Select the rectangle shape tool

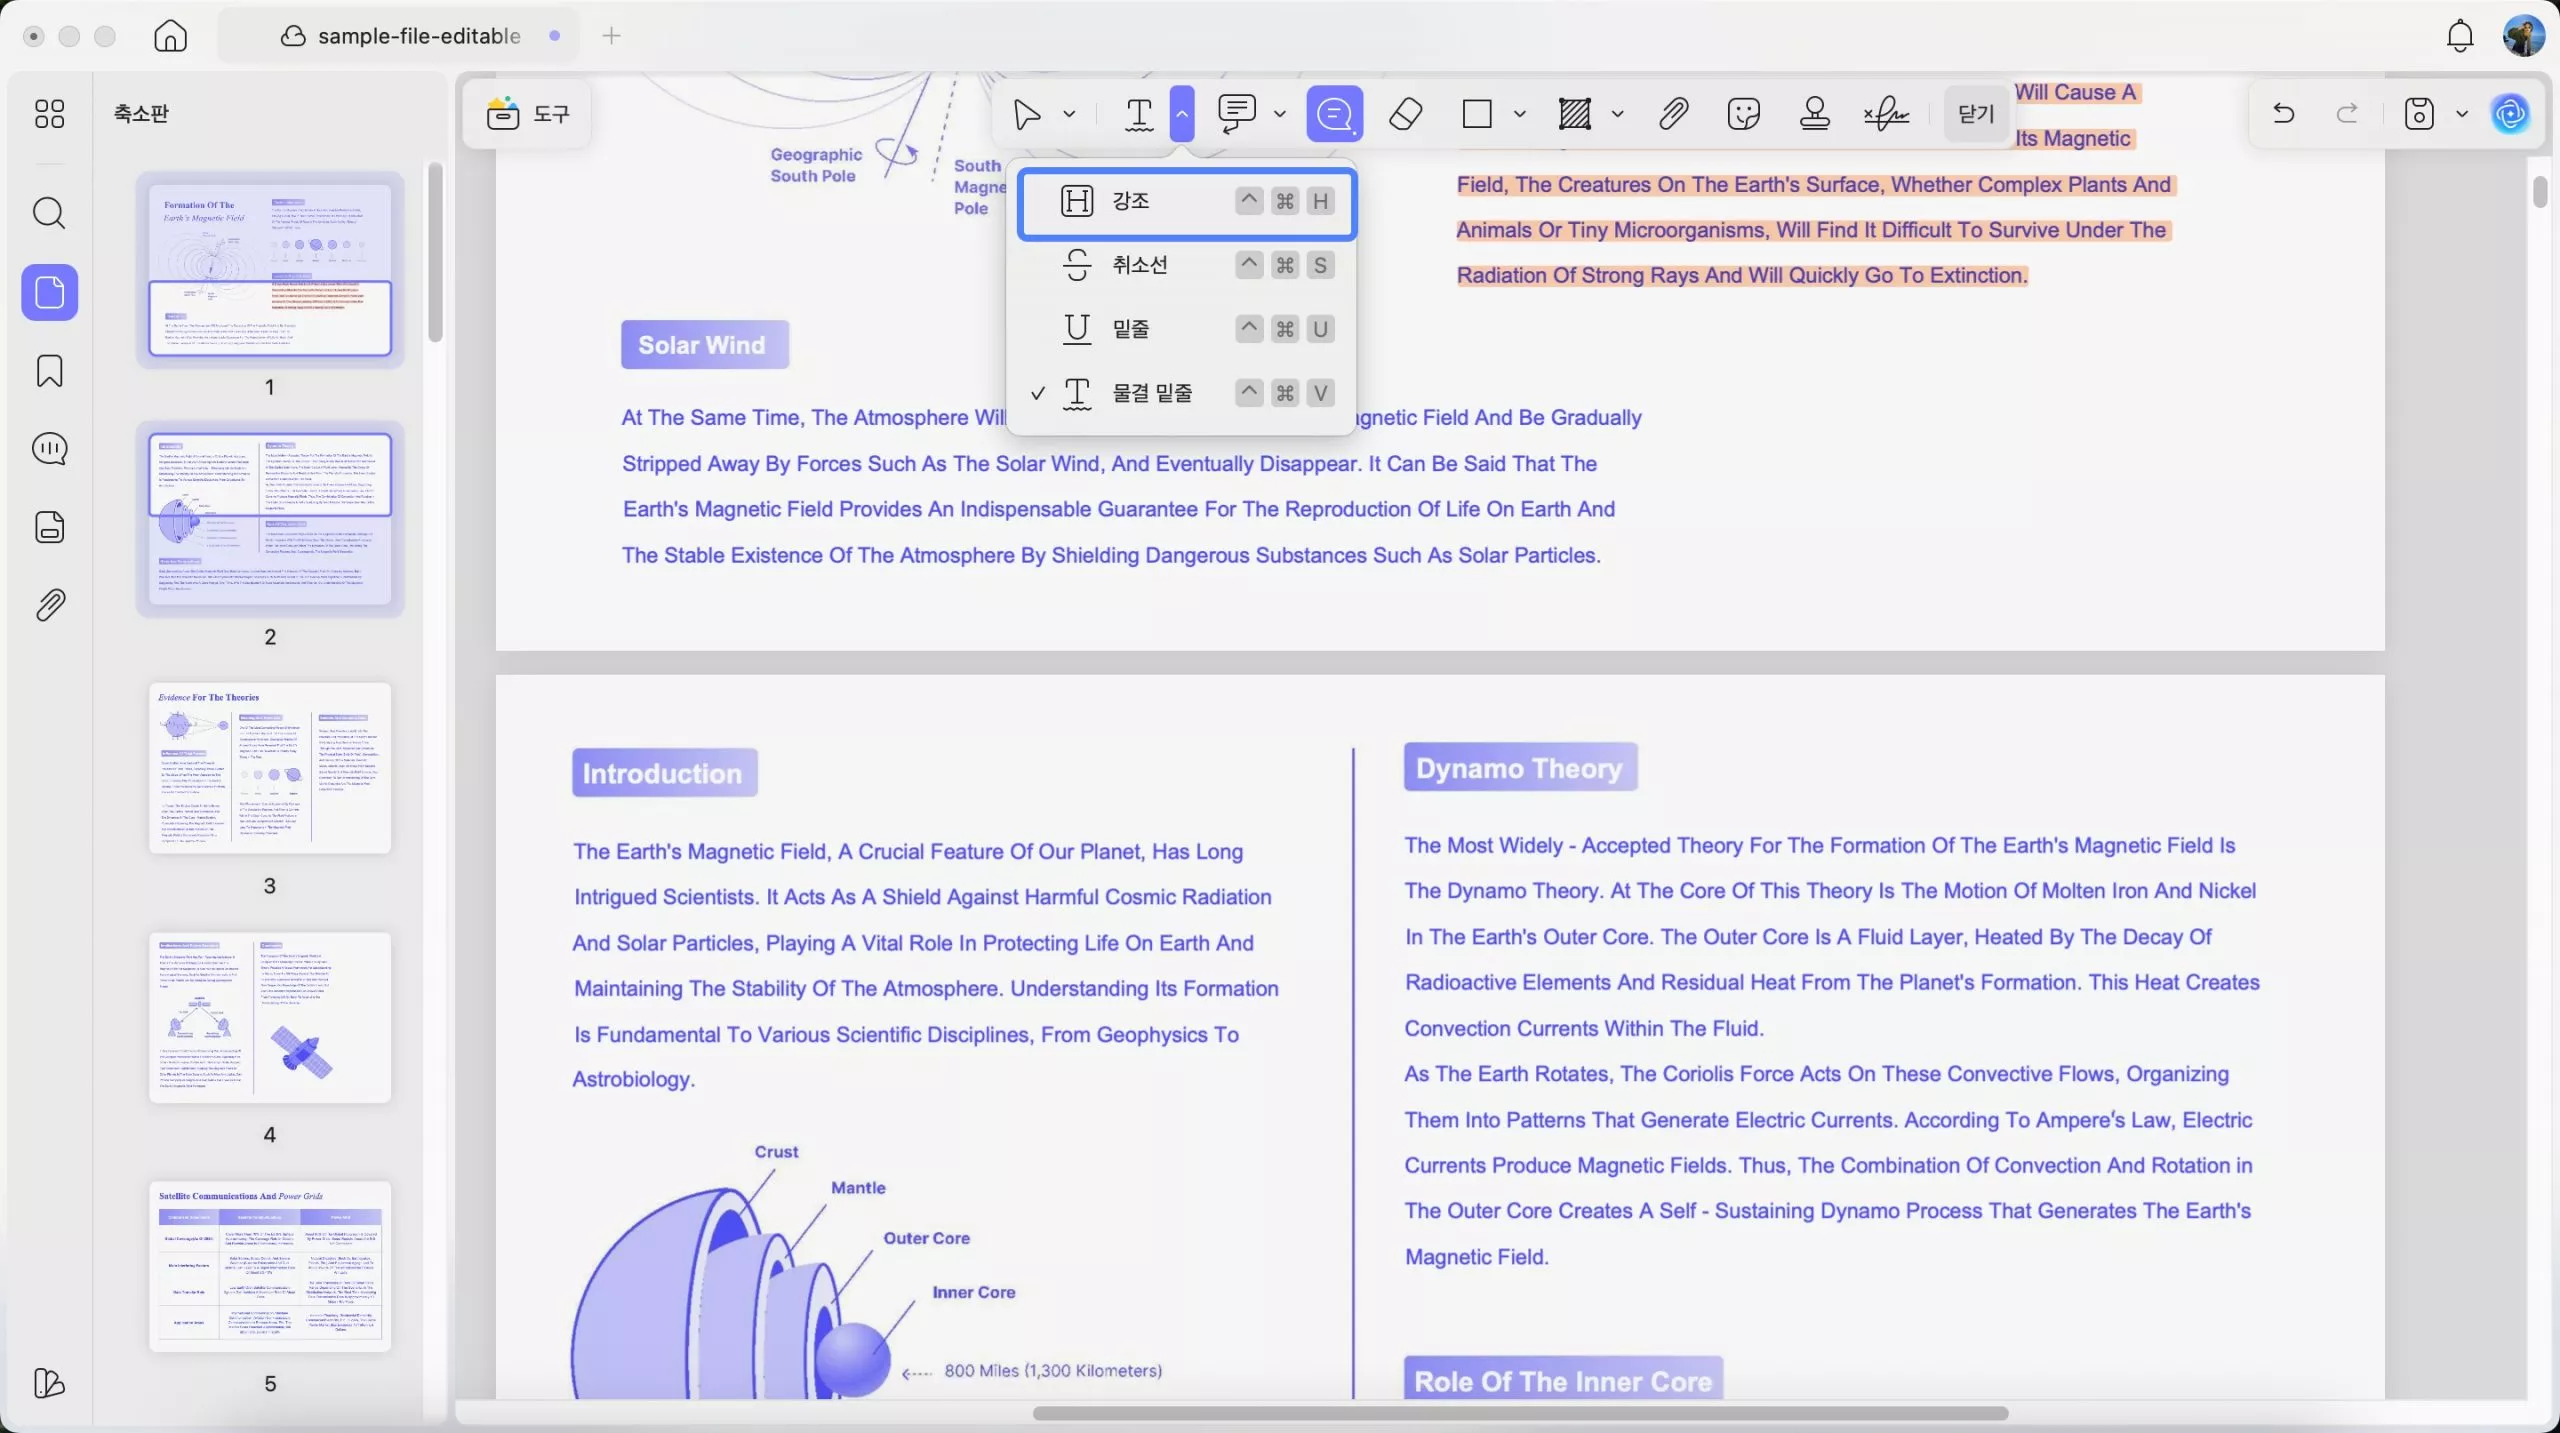tap(1477, 114)
